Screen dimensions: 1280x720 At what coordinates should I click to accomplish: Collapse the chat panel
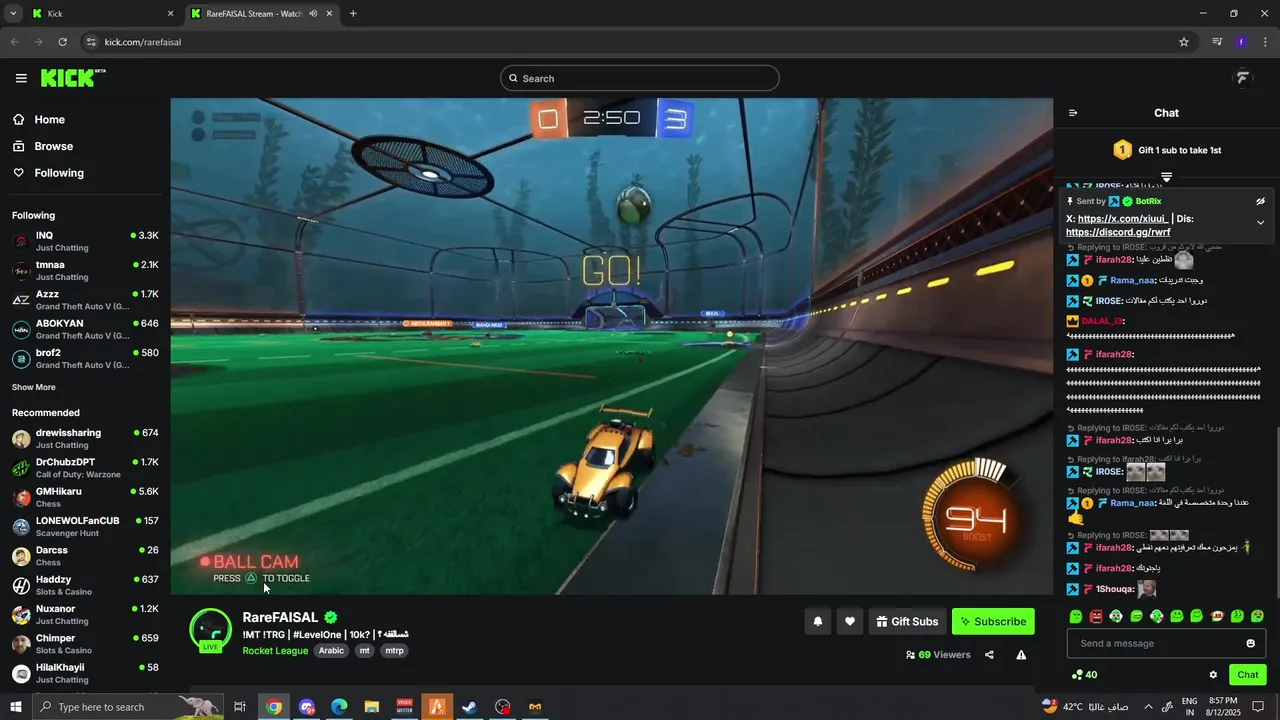pos(1073,113)
